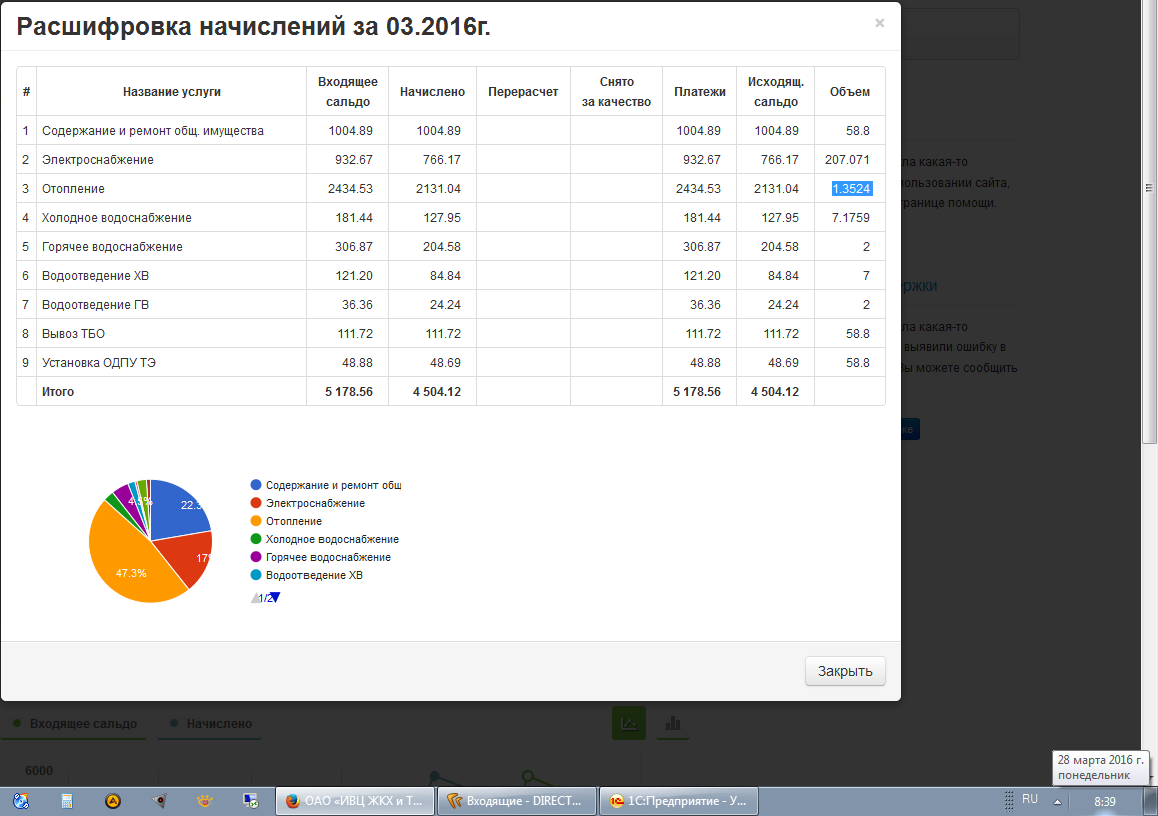Image resolution: width=1158 pixels, height=816 pixels.
Task: Click the Платежи column header
Action: tap(699, 92)
